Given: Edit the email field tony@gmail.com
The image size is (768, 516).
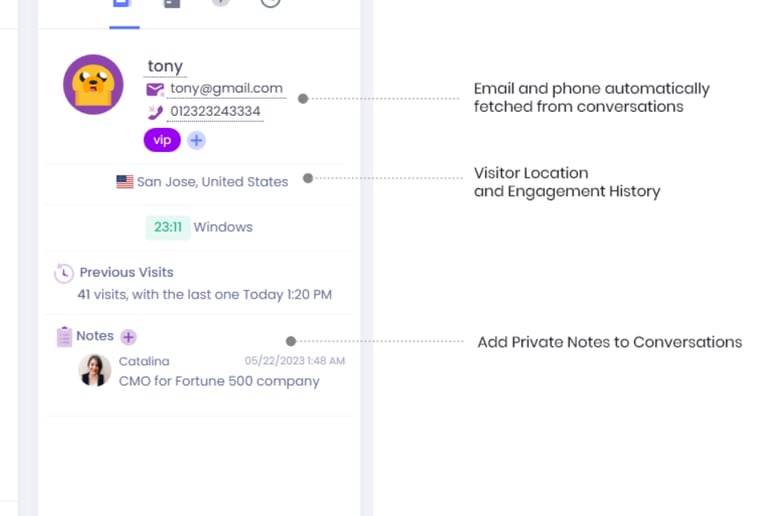Looking at the screenshot, I should coord(226,88).
